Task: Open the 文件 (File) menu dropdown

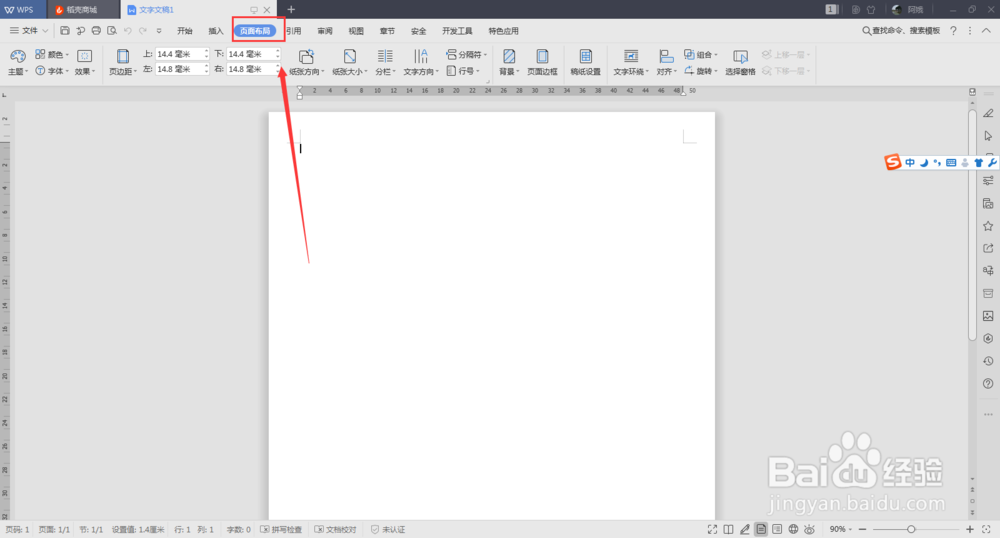Action: point(29,31)
